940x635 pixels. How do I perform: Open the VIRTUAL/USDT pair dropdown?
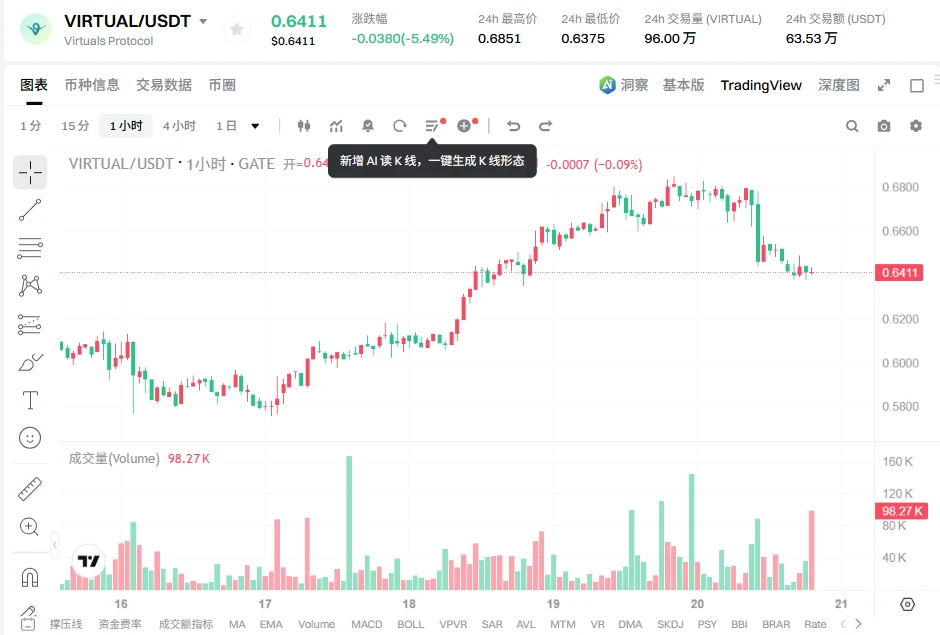[203, 21]
